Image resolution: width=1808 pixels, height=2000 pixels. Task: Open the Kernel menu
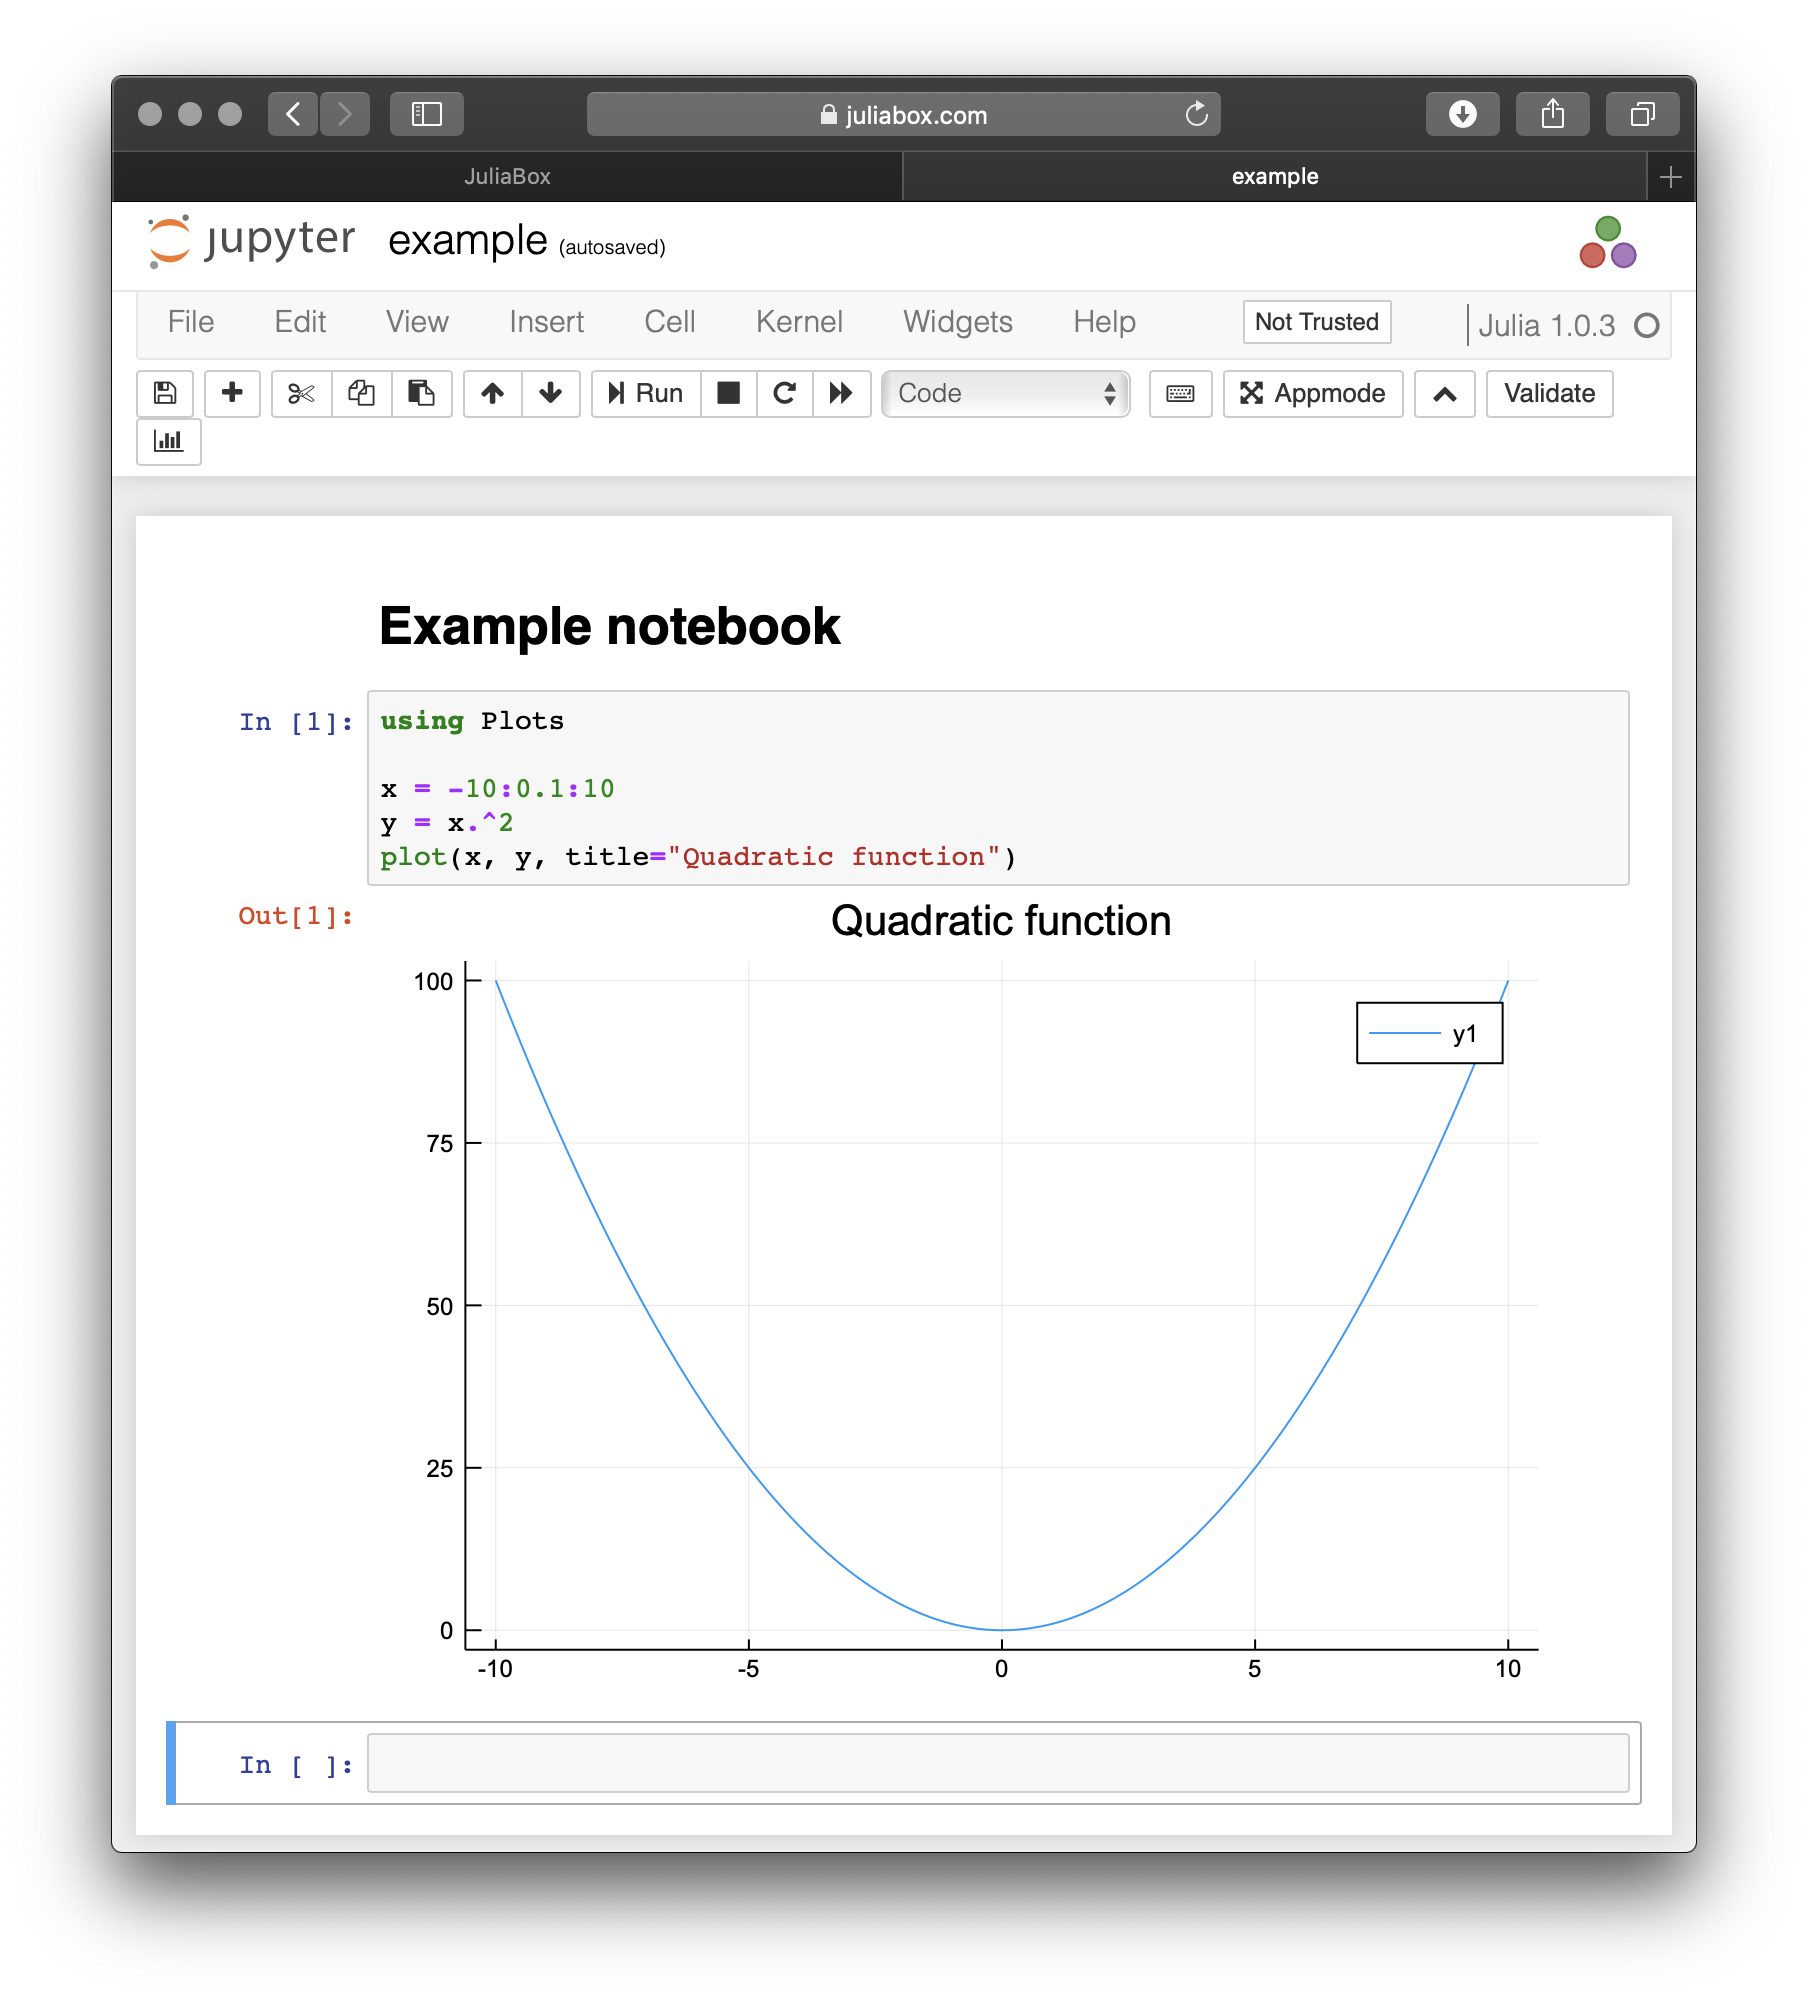[x=799, y=322]
